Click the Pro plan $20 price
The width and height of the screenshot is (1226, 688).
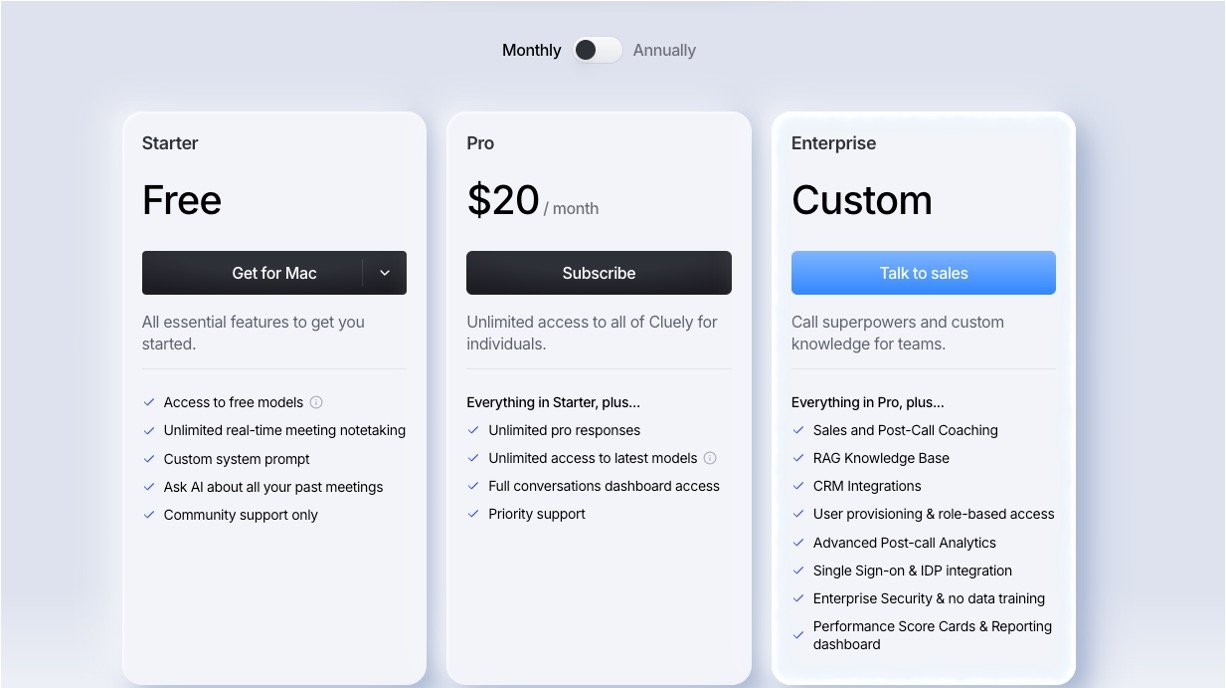(503, 200)
